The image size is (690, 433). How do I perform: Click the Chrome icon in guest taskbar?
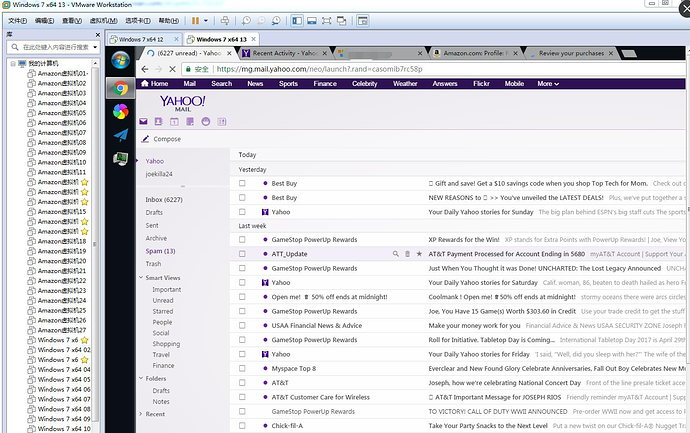[x=120, y=87]
